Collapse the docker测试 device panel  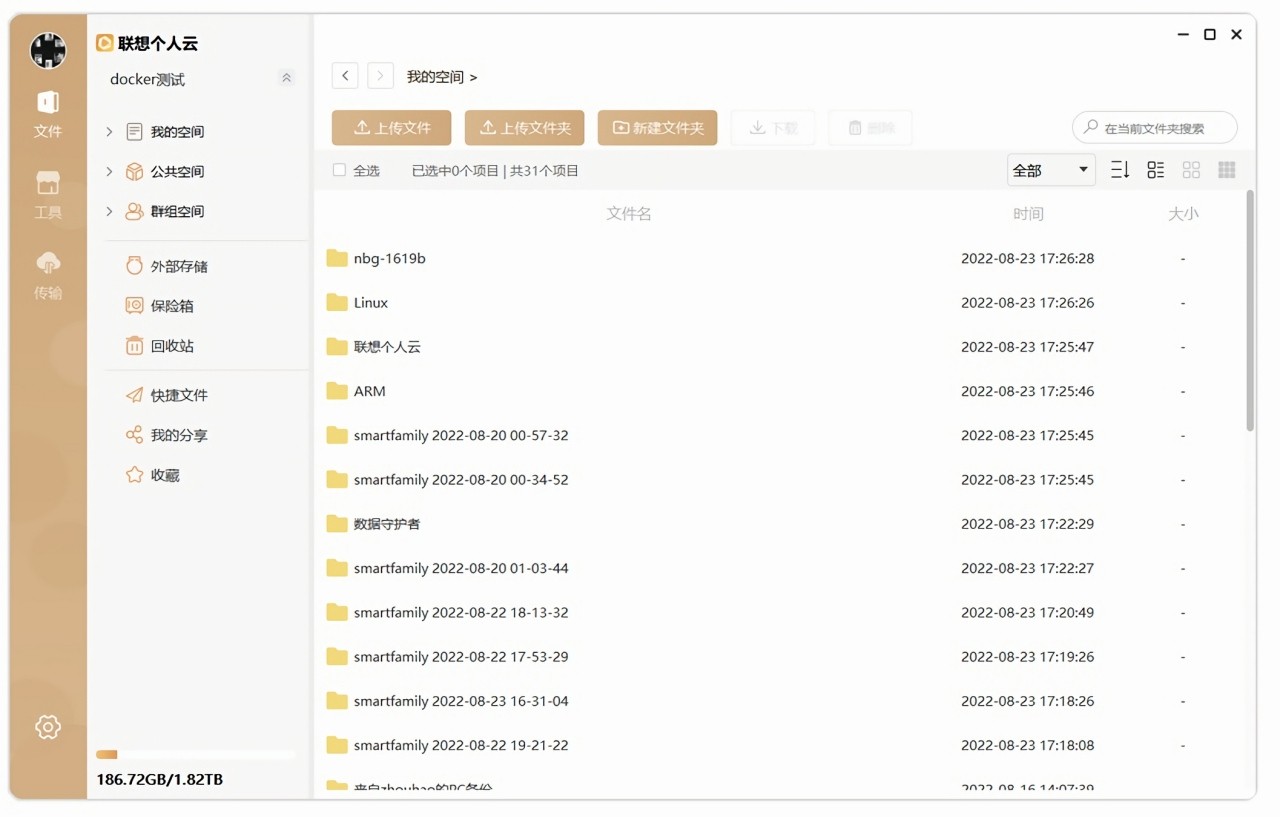pyautogui.click(x=287, y=78)
